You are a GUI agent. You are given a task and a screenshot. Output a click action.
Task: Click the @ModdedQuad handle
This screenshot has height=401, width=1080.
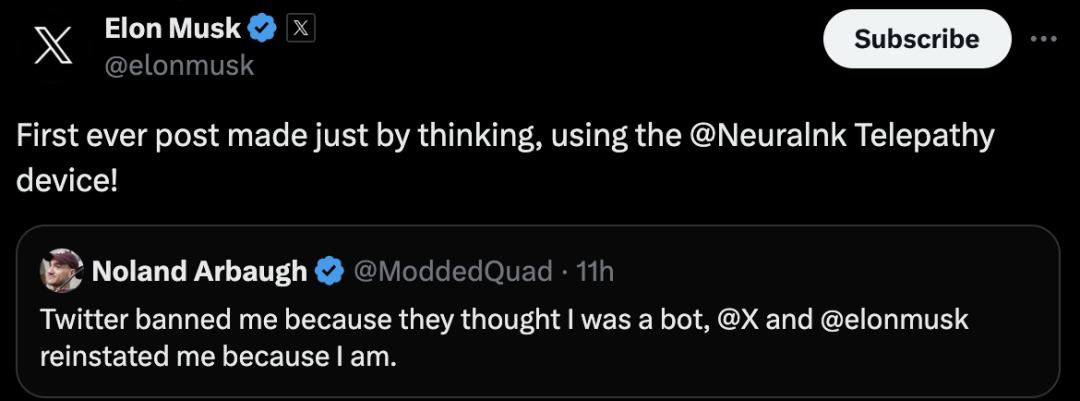pyautogui.click(x=452, y=271)
